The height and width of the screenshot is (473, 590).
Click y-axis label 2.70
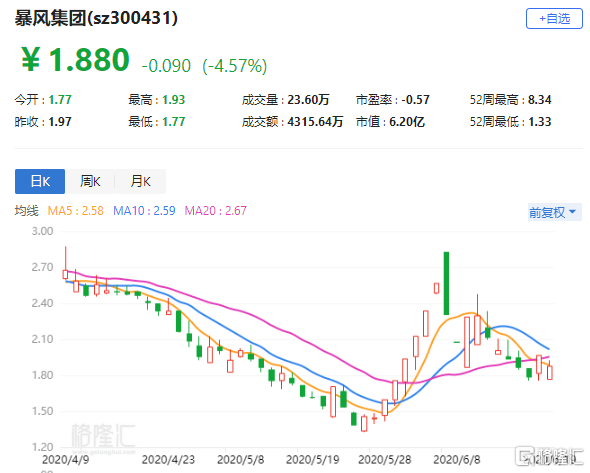click(42, 267)
